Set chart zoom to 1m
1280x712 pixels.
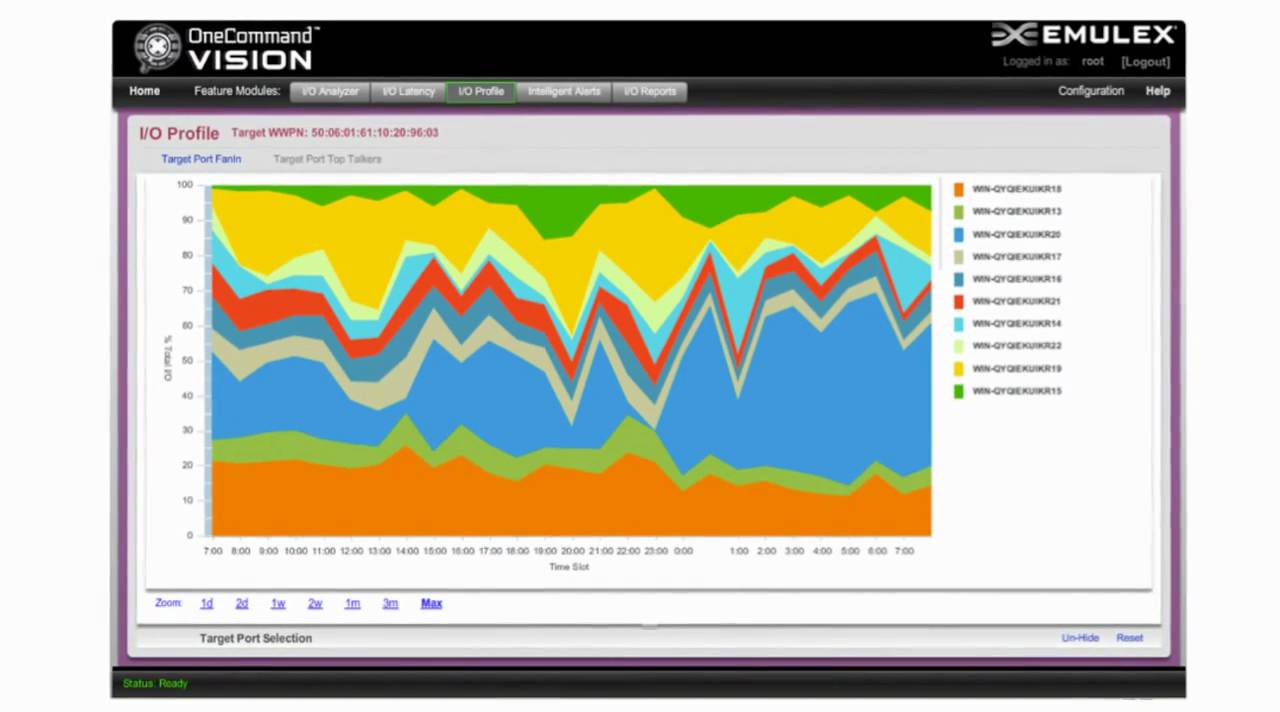coord(352,604)
